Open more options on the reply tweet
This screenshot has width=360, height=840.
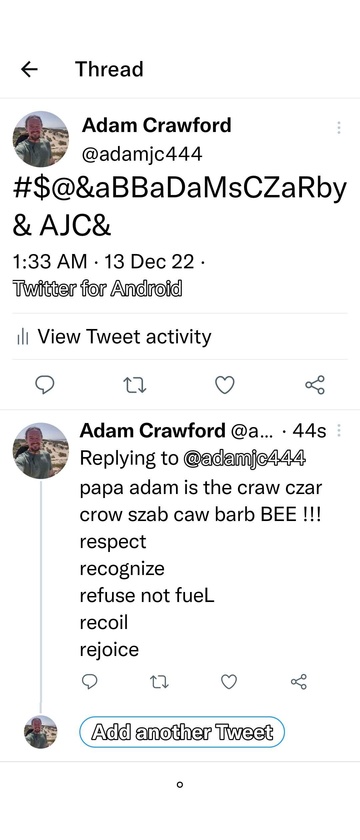point(339,431)
